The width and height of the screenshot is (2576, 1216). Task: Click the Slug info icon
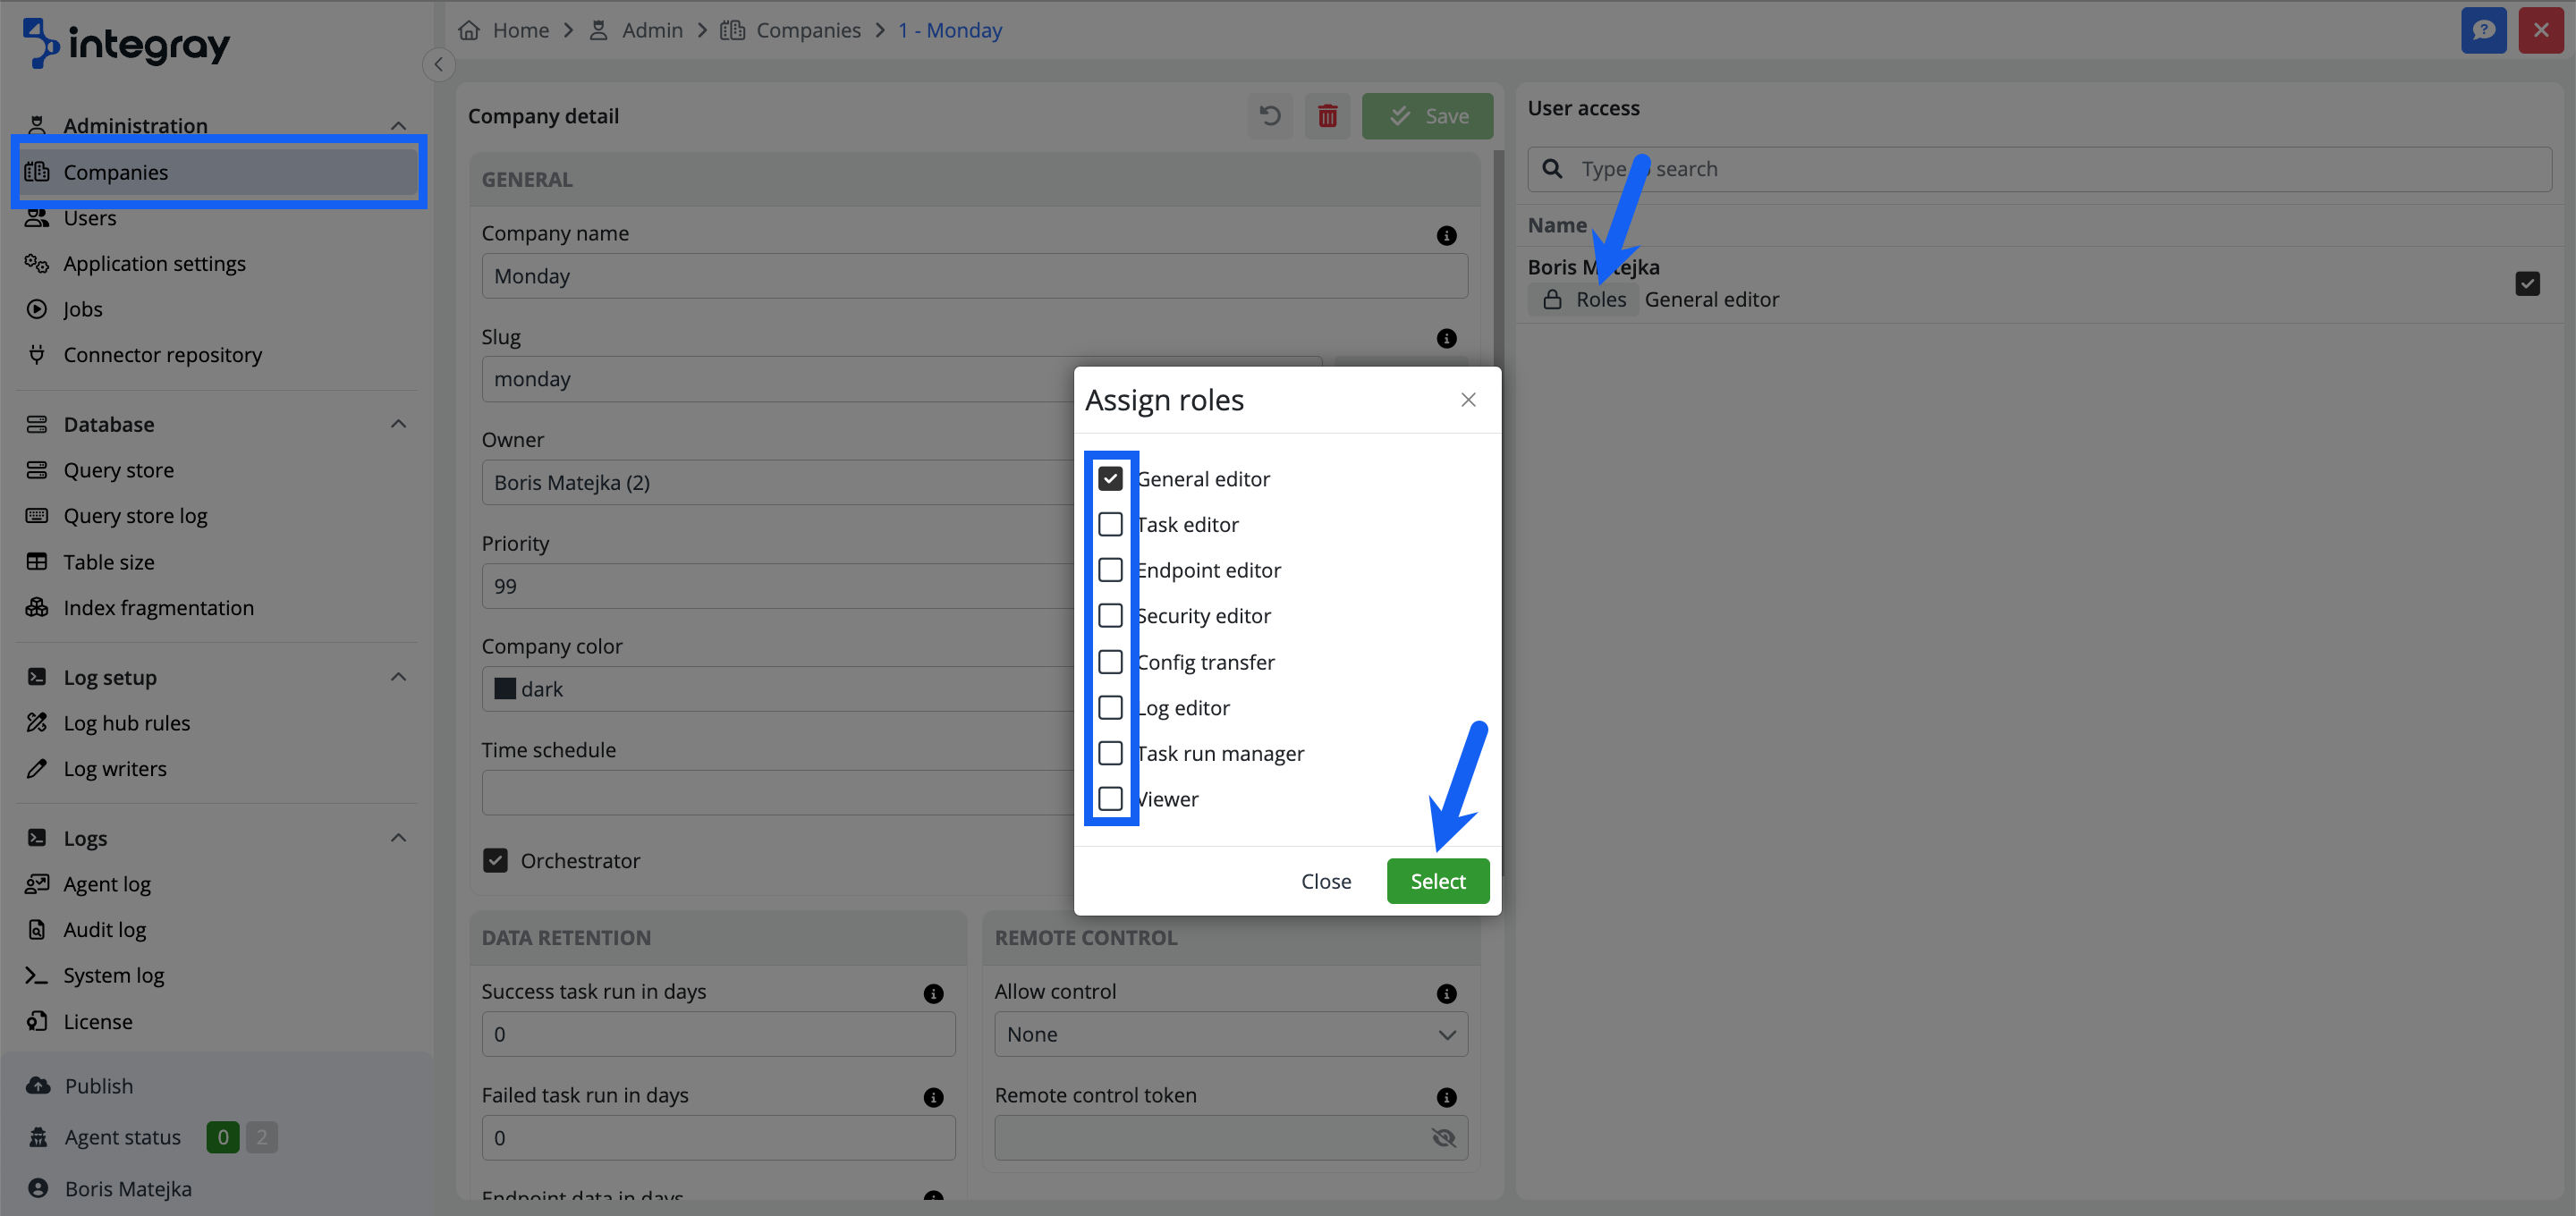[x=1446, y=338]
